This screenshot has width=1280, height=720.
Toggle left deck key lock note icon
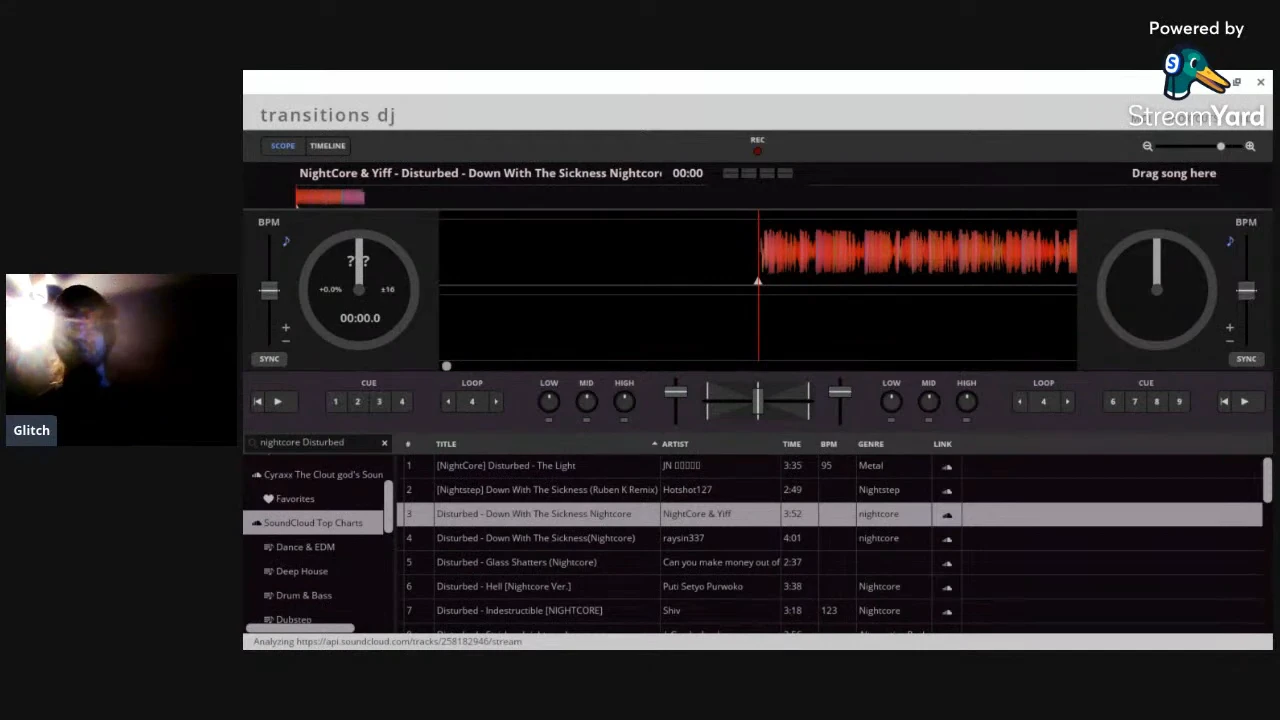pos(285,241)
